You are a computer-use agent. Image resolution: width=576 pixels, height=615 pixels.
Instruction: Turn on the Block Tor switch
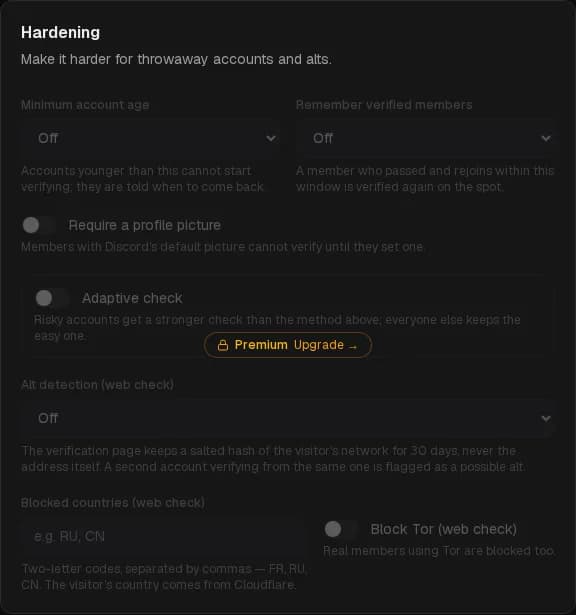[341, 529]
